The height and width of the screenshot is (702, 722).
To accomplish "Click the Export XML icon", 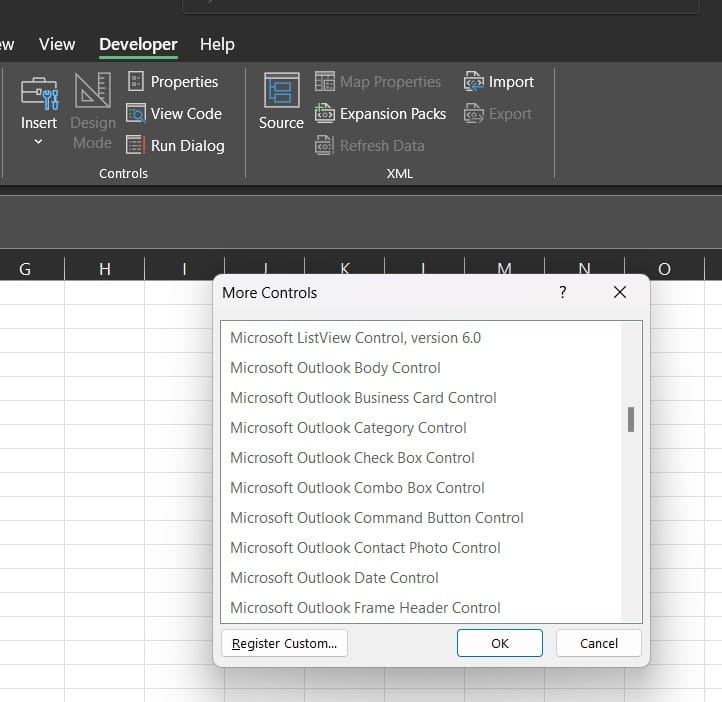I will (x=473, y=113).
